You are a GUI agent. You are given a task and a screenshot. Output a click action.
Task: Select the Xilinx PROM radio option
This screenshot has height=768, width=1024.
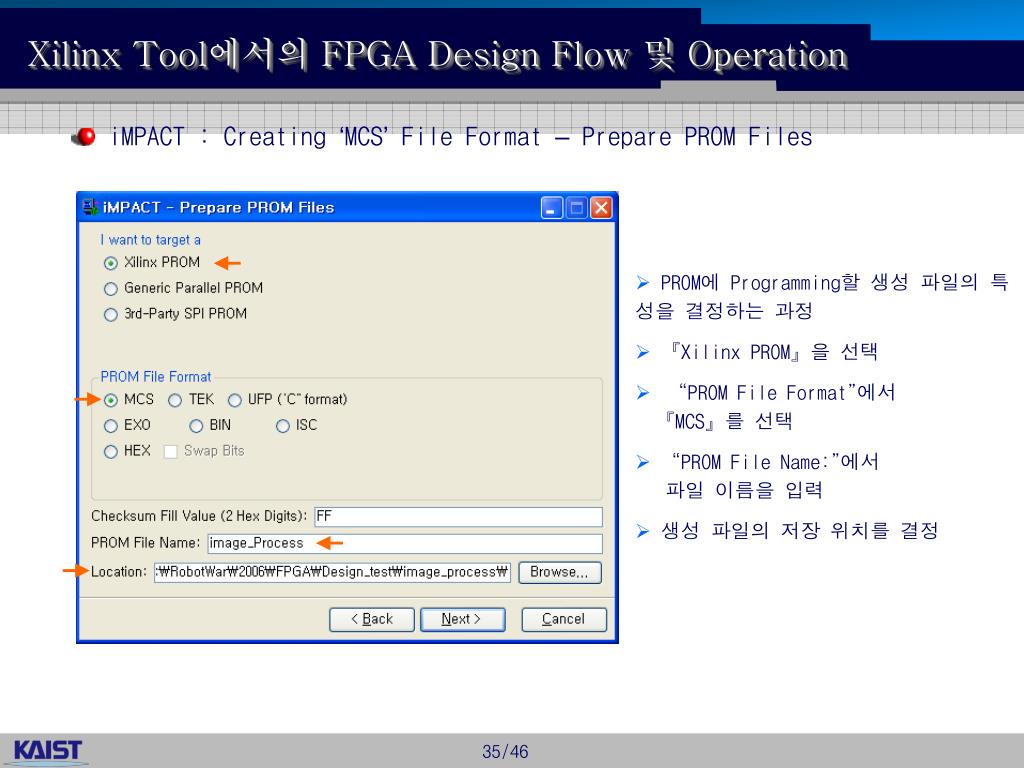110,263
